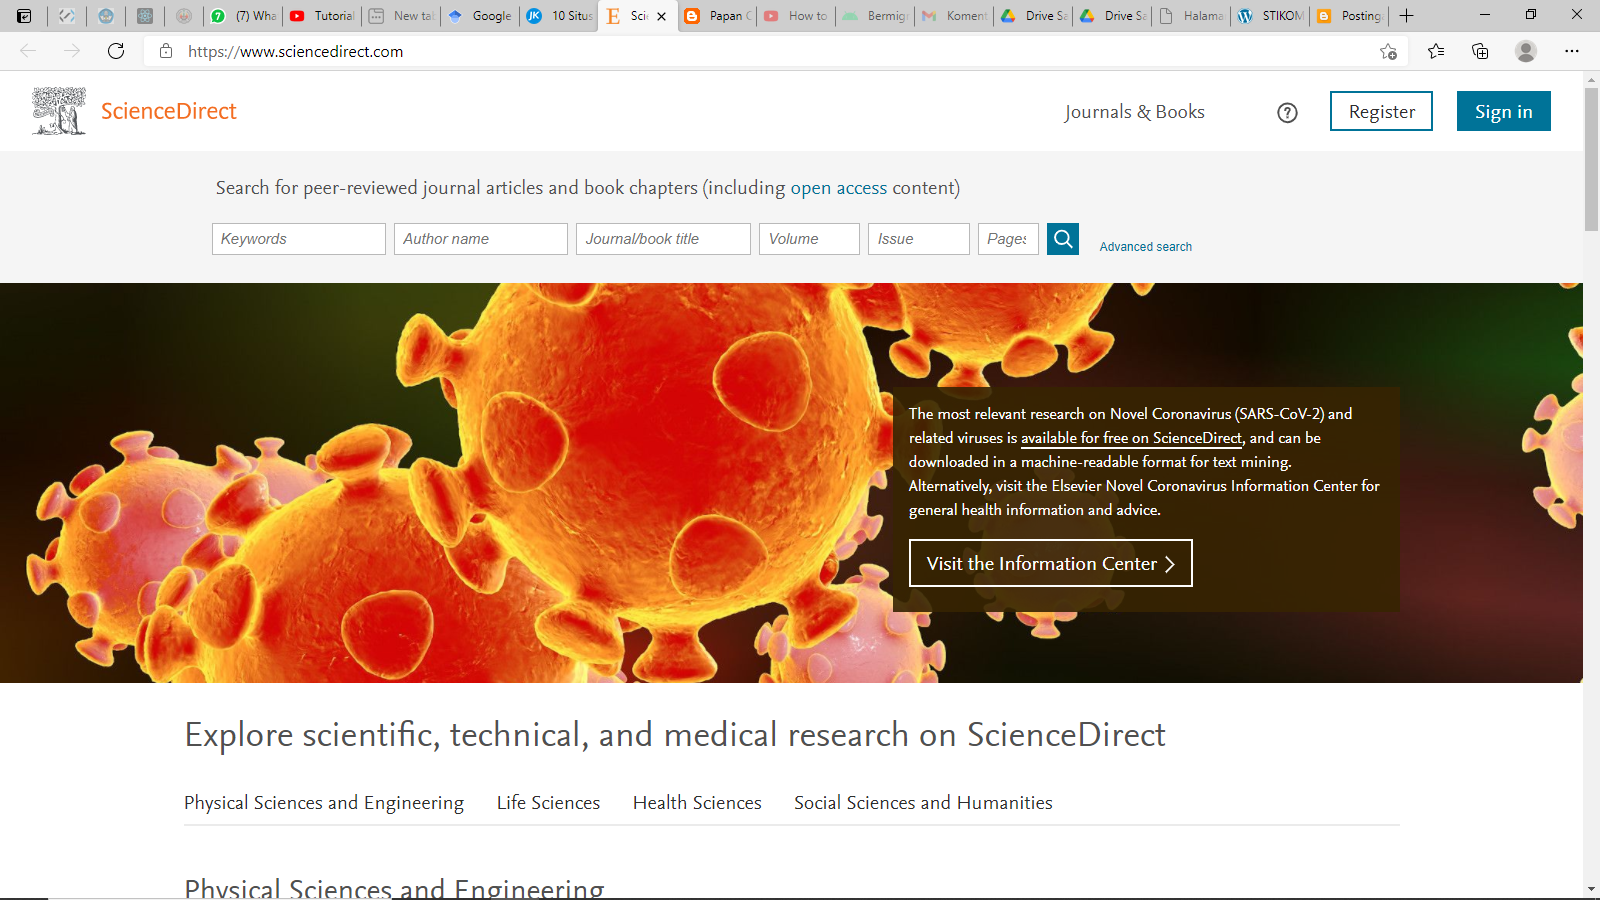Click the vertical scrollbar thumb
This screenshot has height=900, width=1600.
(x=1591, y=160)
